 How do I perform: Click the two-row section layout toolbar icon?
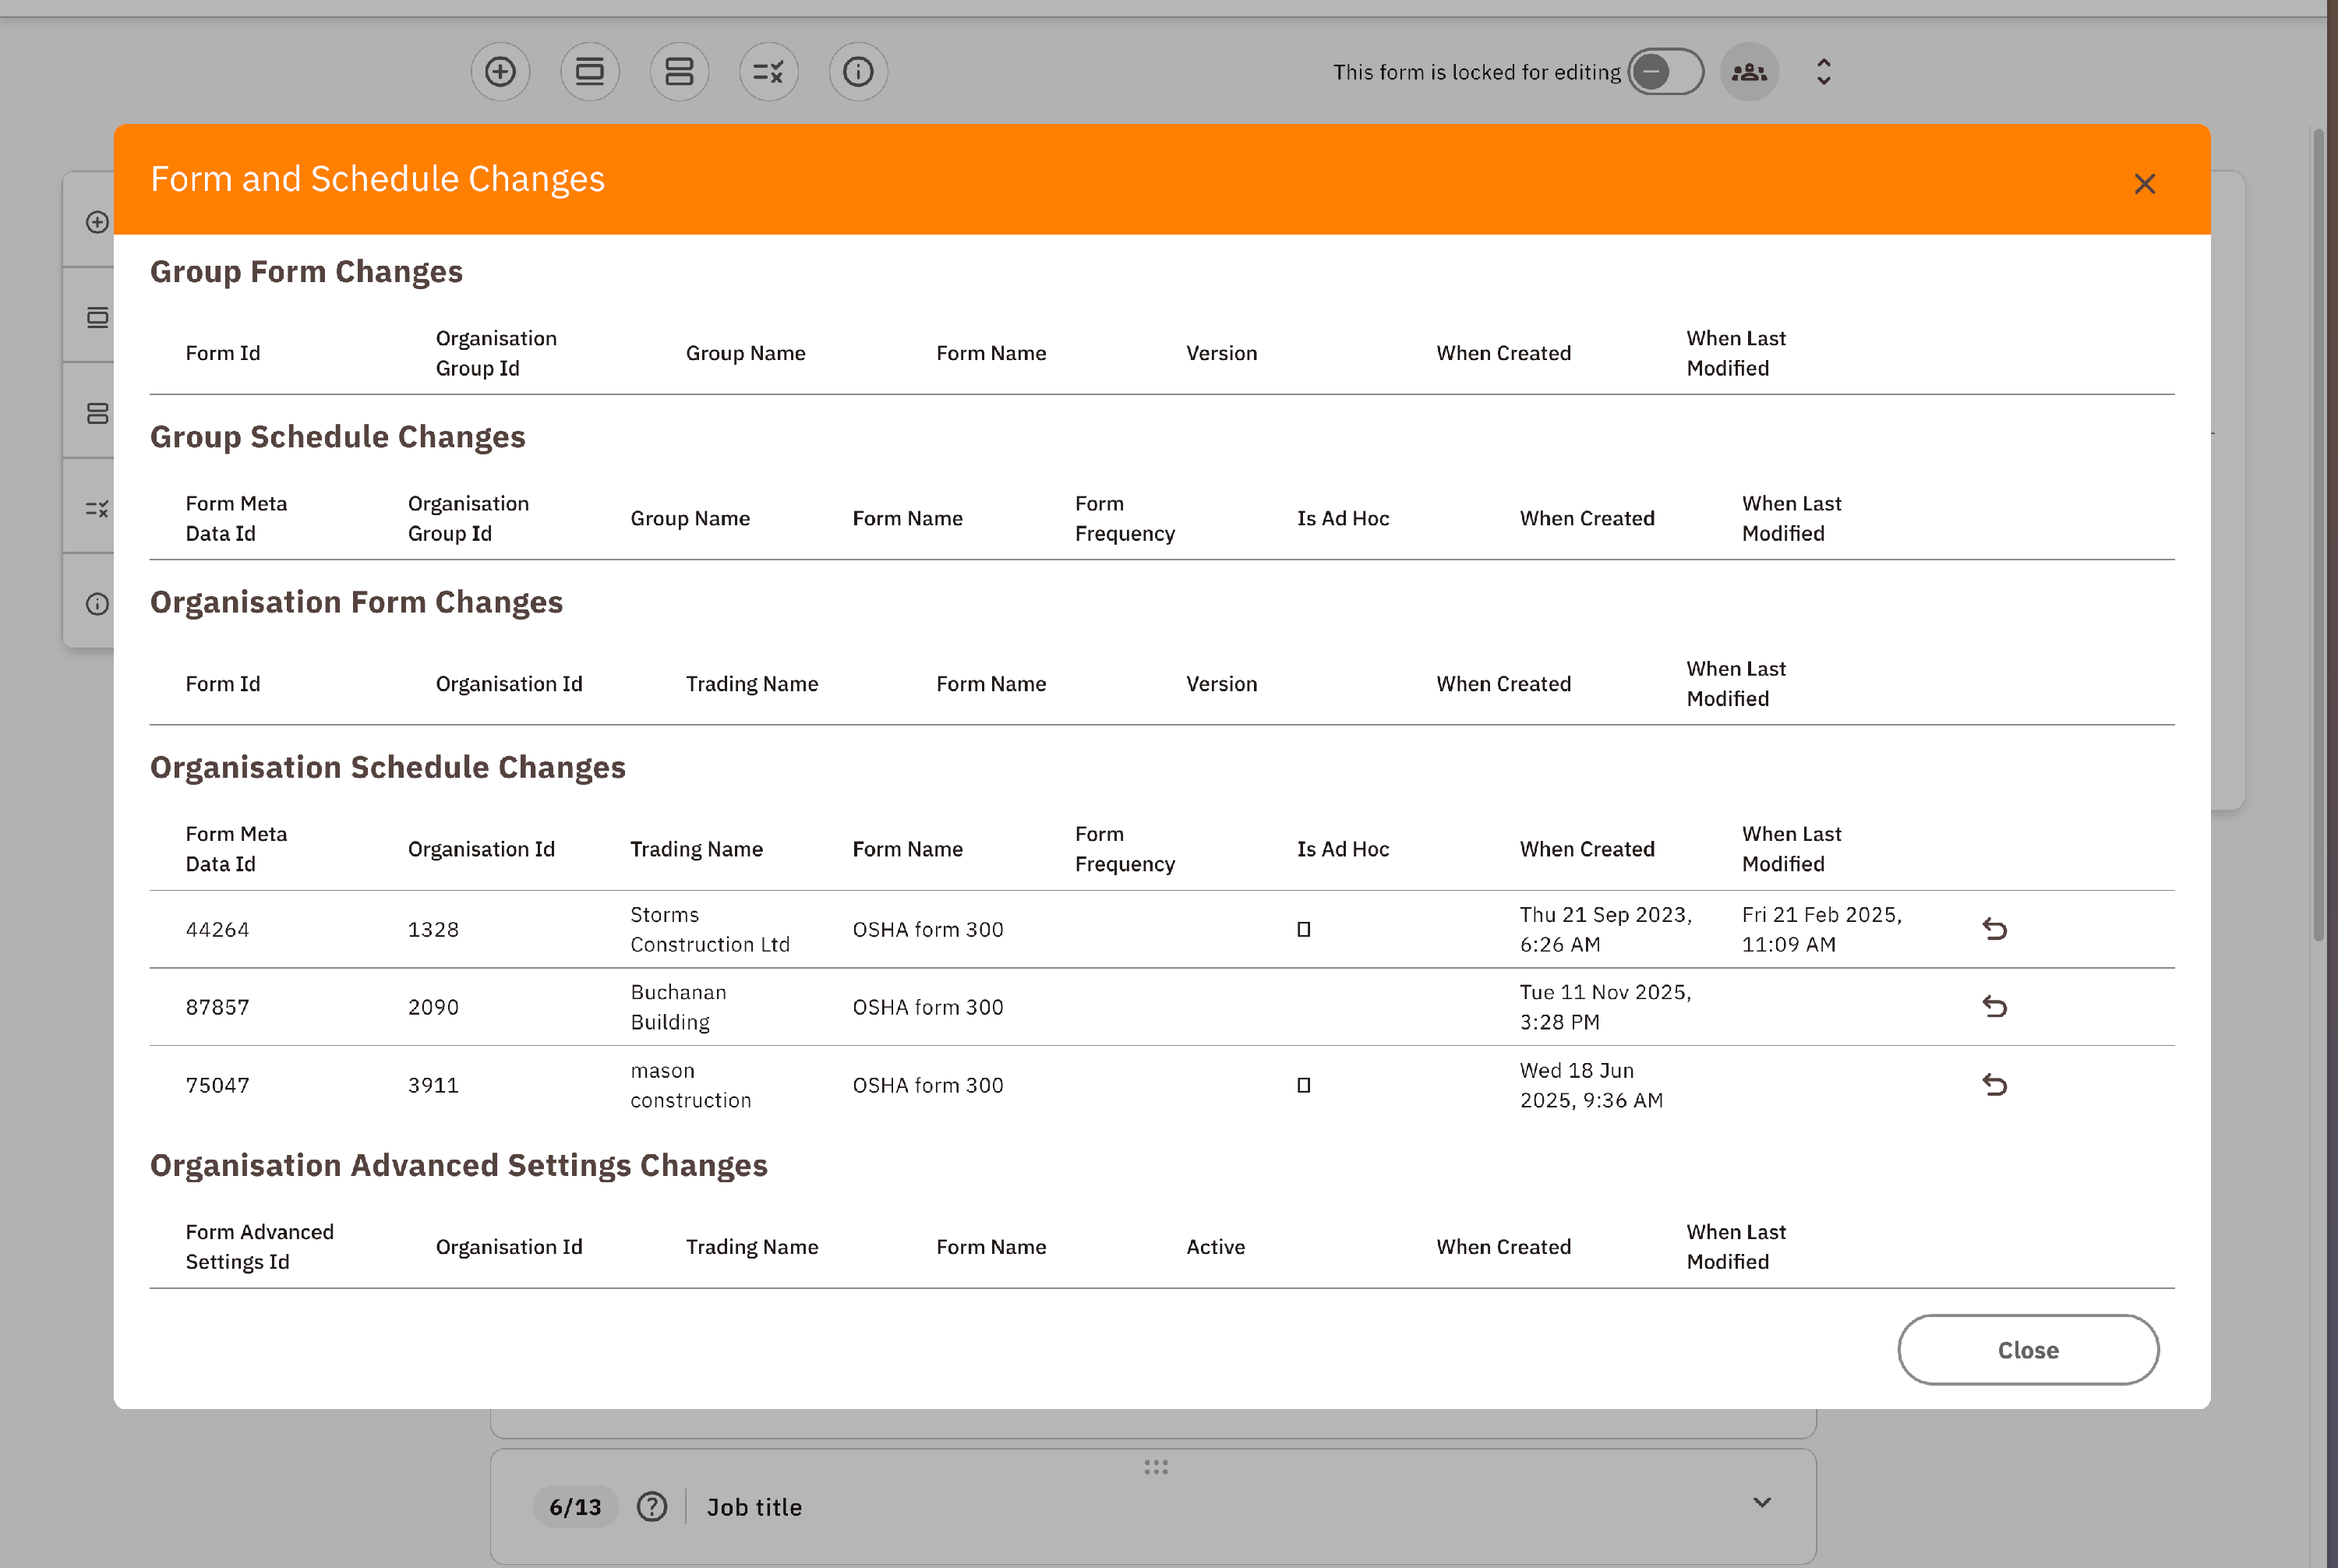(x=679, y=72)
